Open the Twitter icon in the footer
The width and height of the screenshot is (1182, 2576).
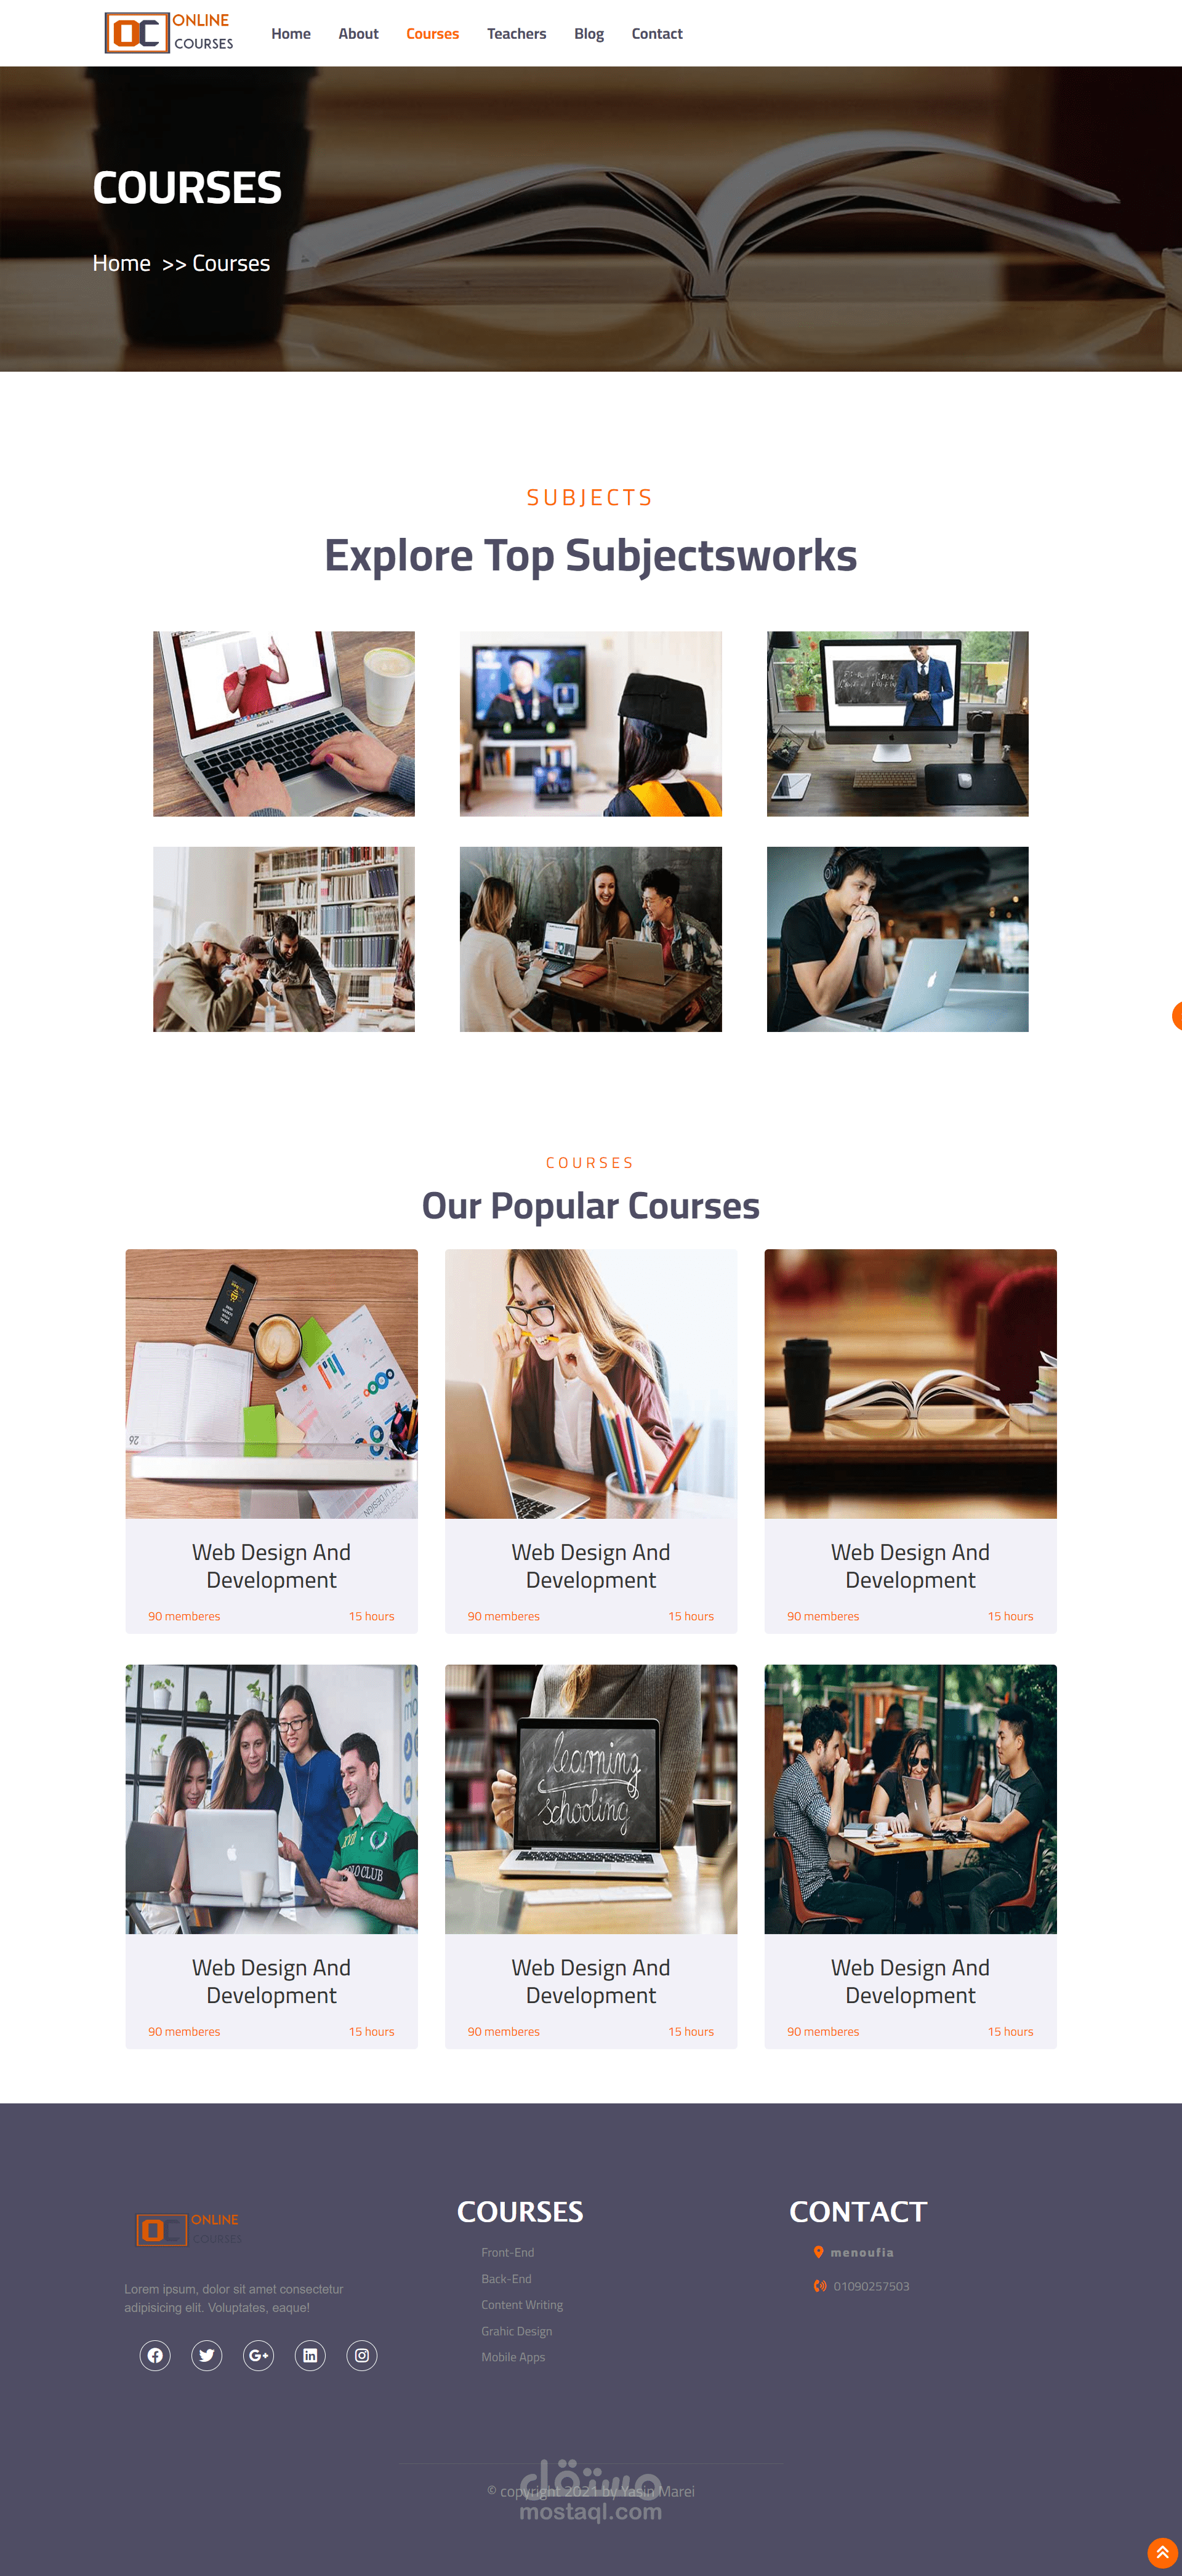pyautogui.click(x=207, y=2355)
